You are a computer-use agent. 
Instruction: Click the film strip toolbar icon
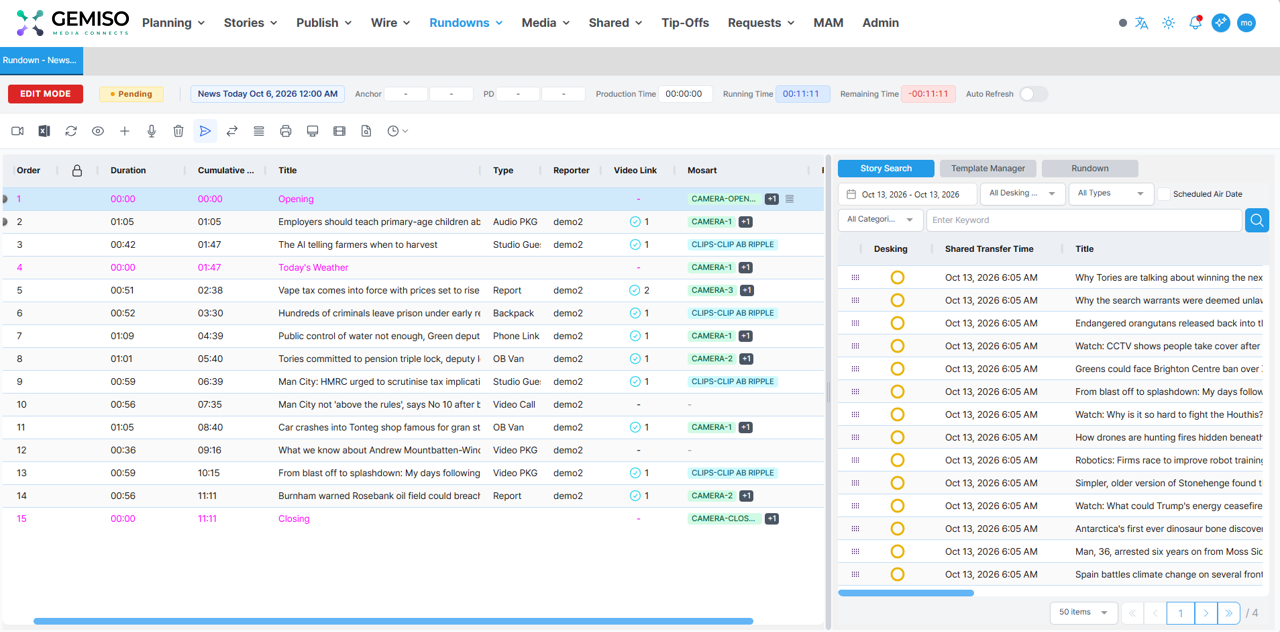pyautogui.click(x=339, y=131)
